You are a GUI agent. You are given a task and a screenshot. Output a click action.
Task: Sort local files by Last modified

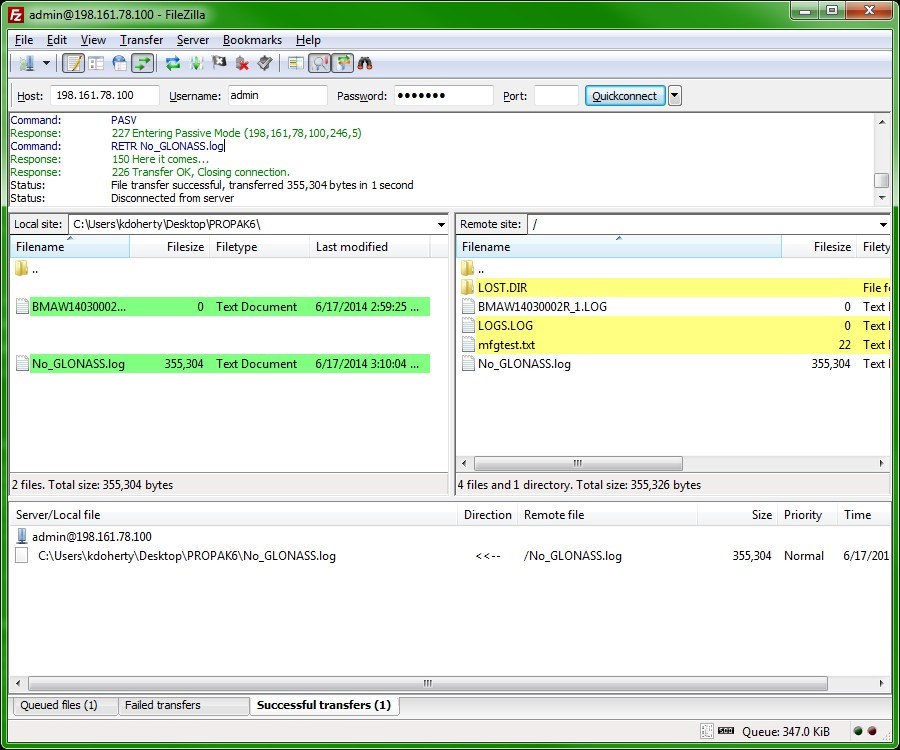point(370,247)
